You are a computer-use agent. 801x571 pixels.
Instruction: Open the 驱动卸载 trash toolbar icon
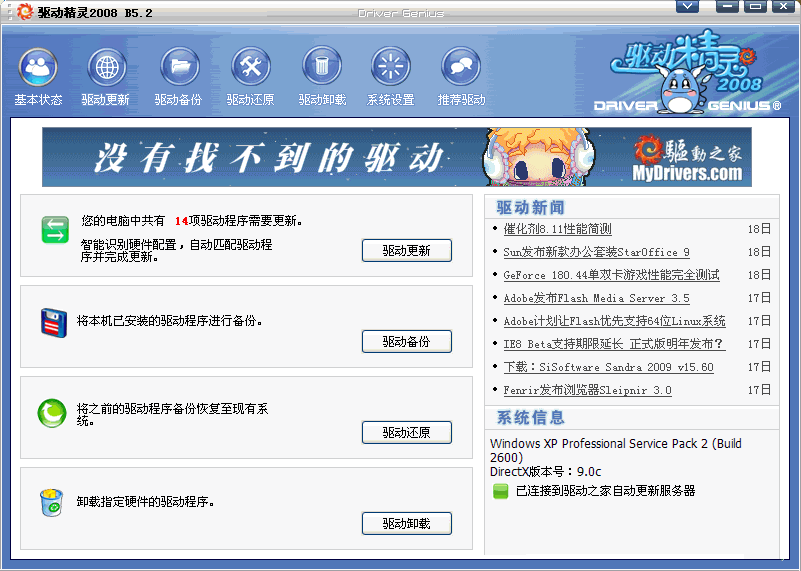322,68
